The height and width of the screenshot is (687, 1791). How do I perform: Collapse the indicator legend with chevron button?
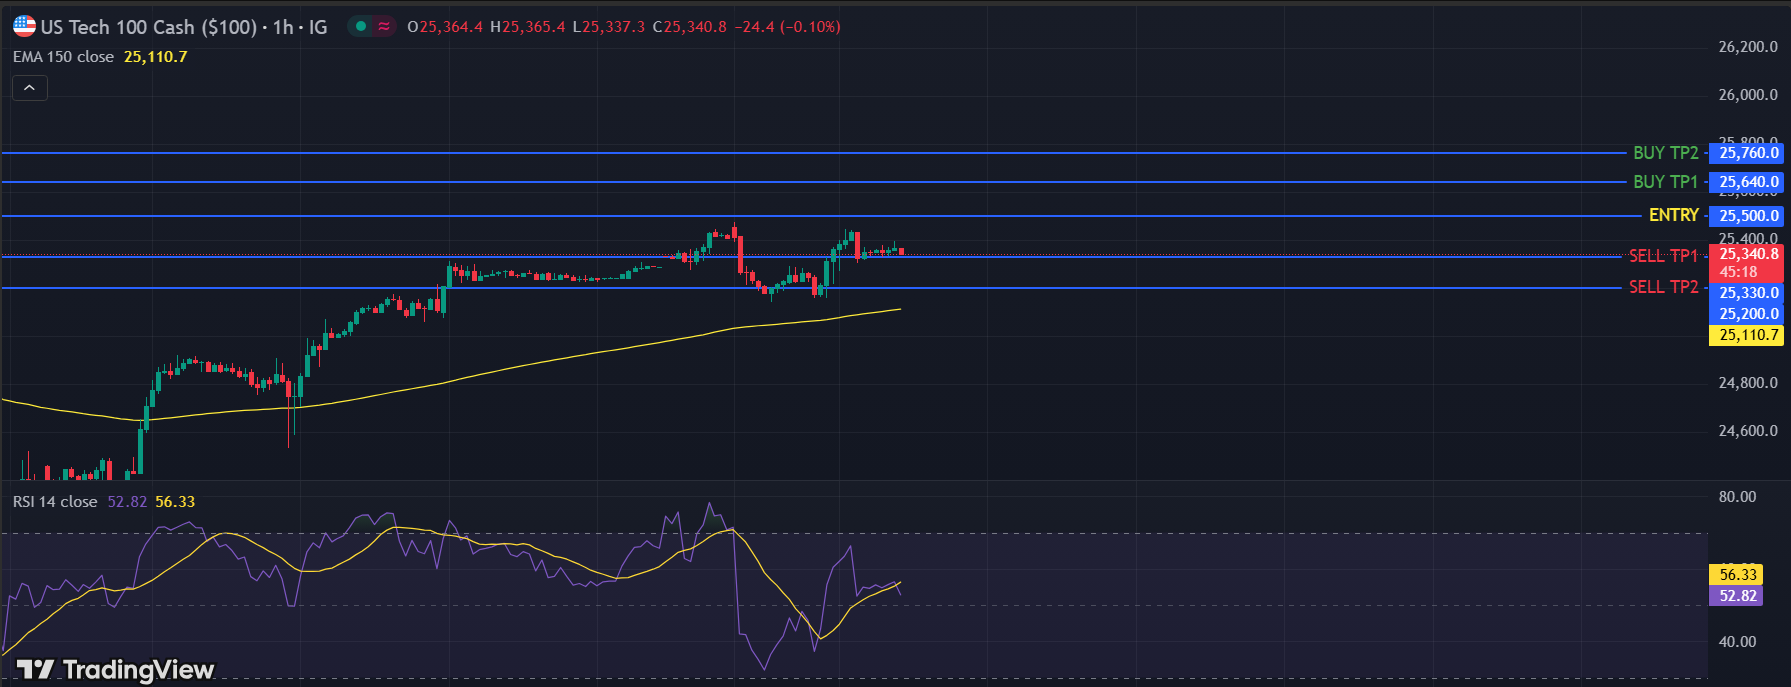pos(30,88)
